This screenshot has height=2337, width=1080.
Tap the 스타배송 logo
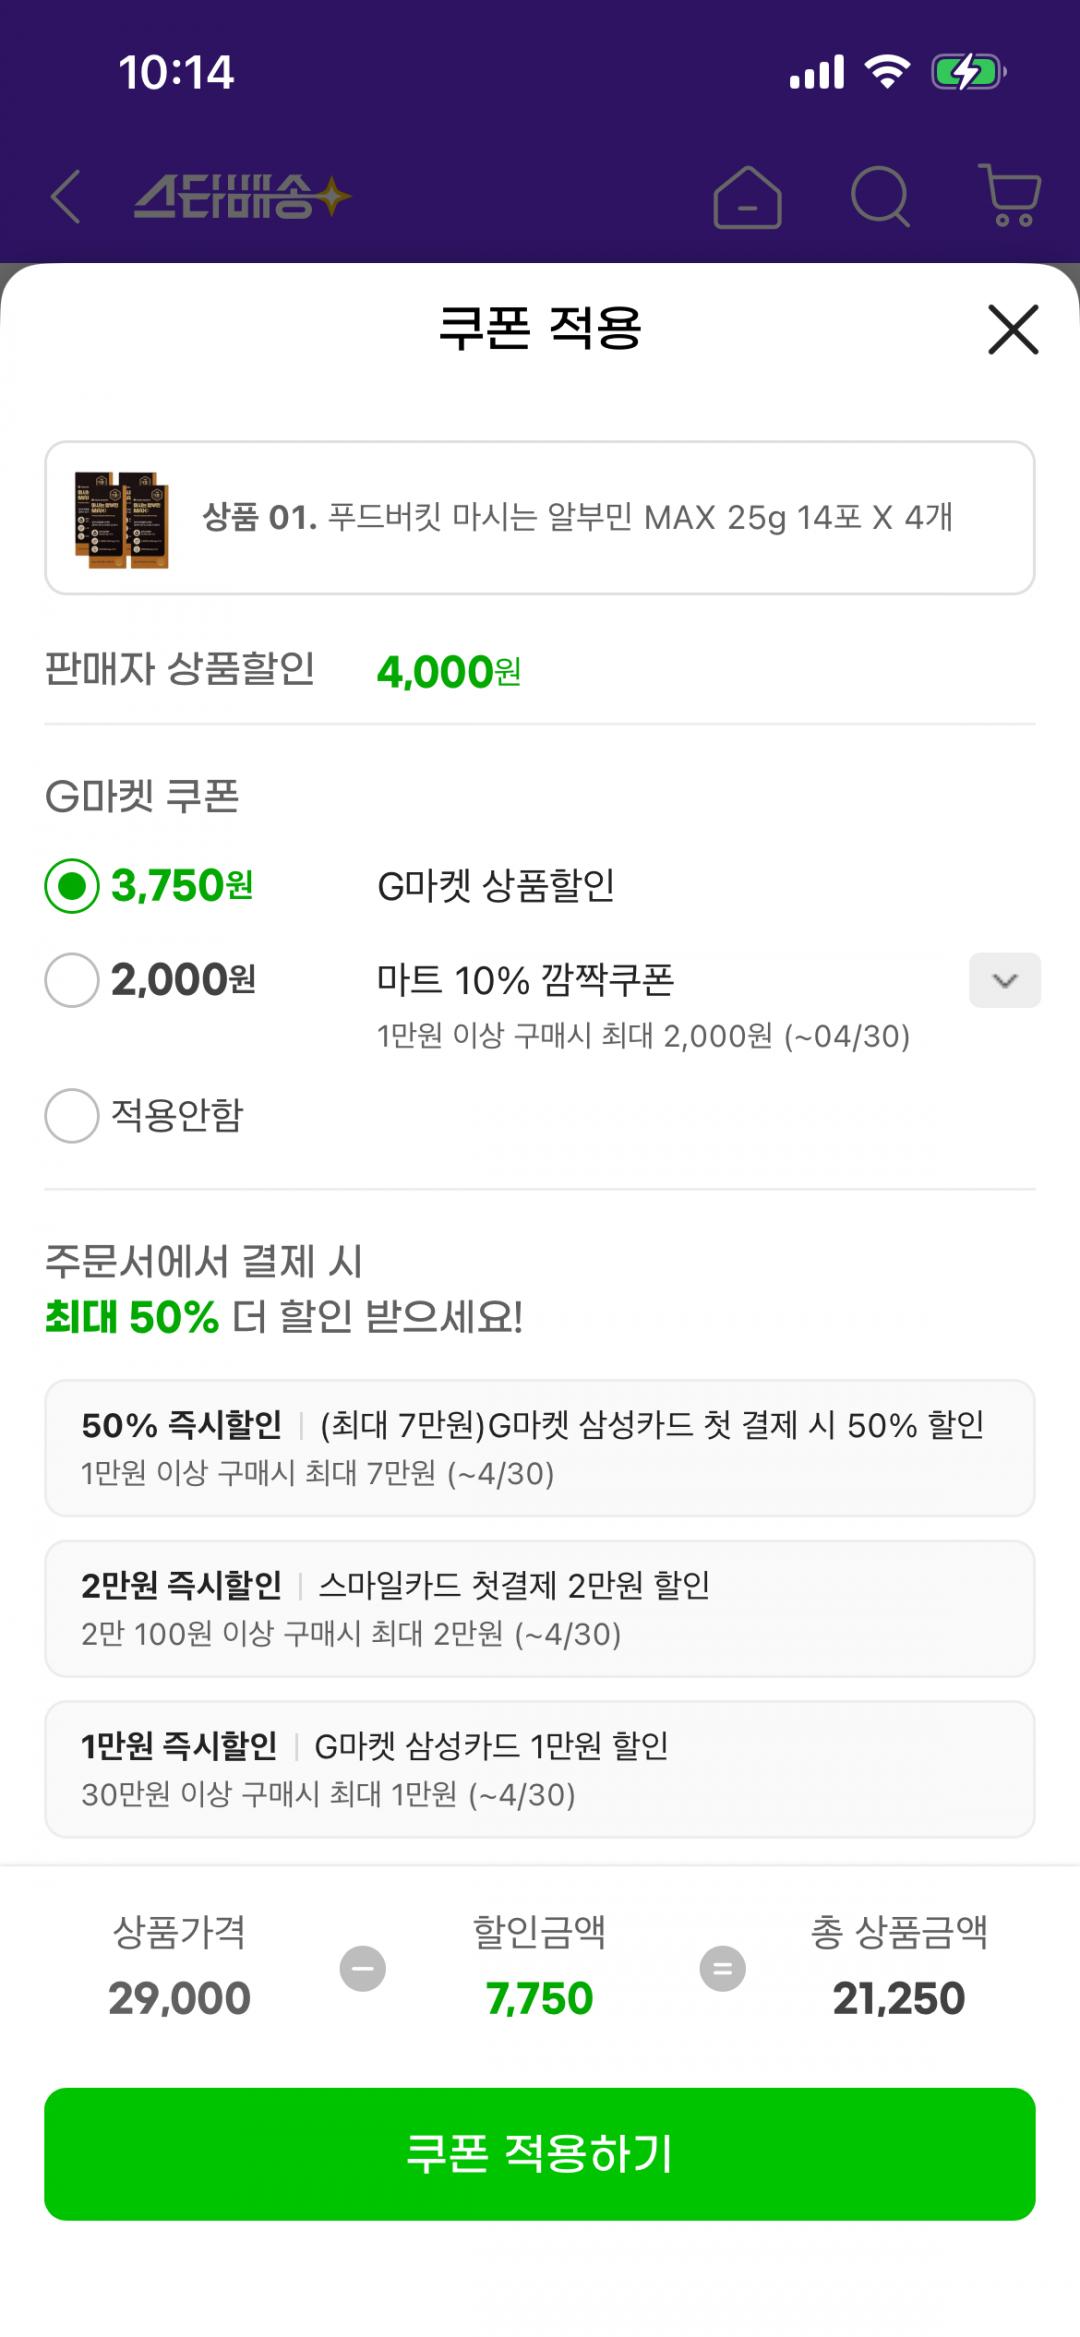[242, 196]
